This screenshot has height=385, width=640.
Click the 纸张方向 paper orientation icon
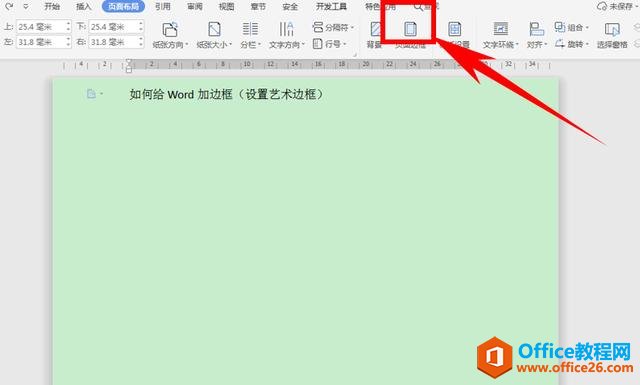(x=170, y=29)
